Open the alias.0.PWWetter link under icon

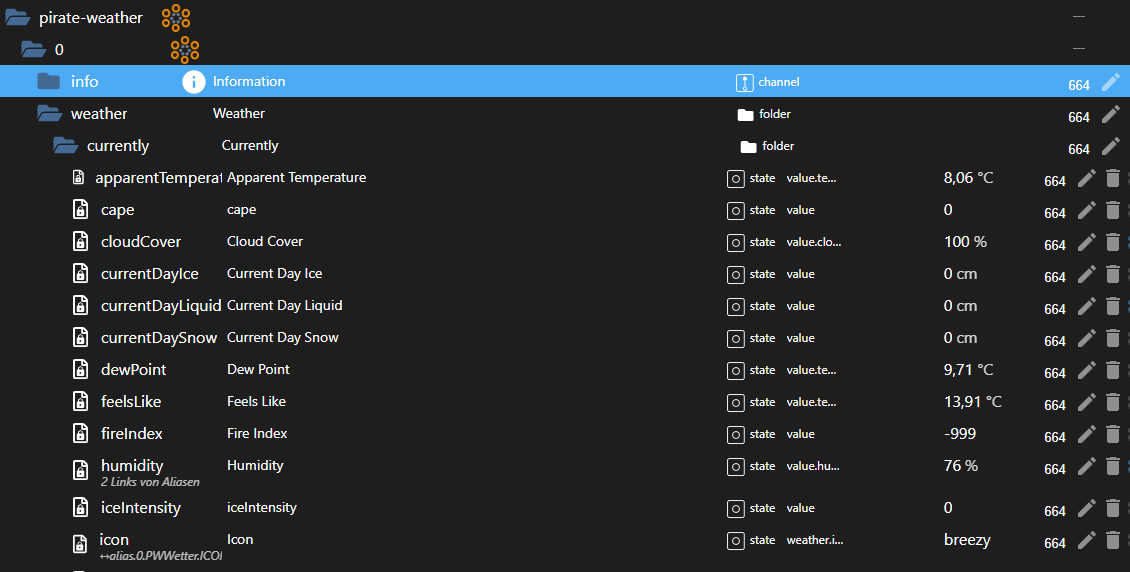pyautogui.click(x=160, y=555)
